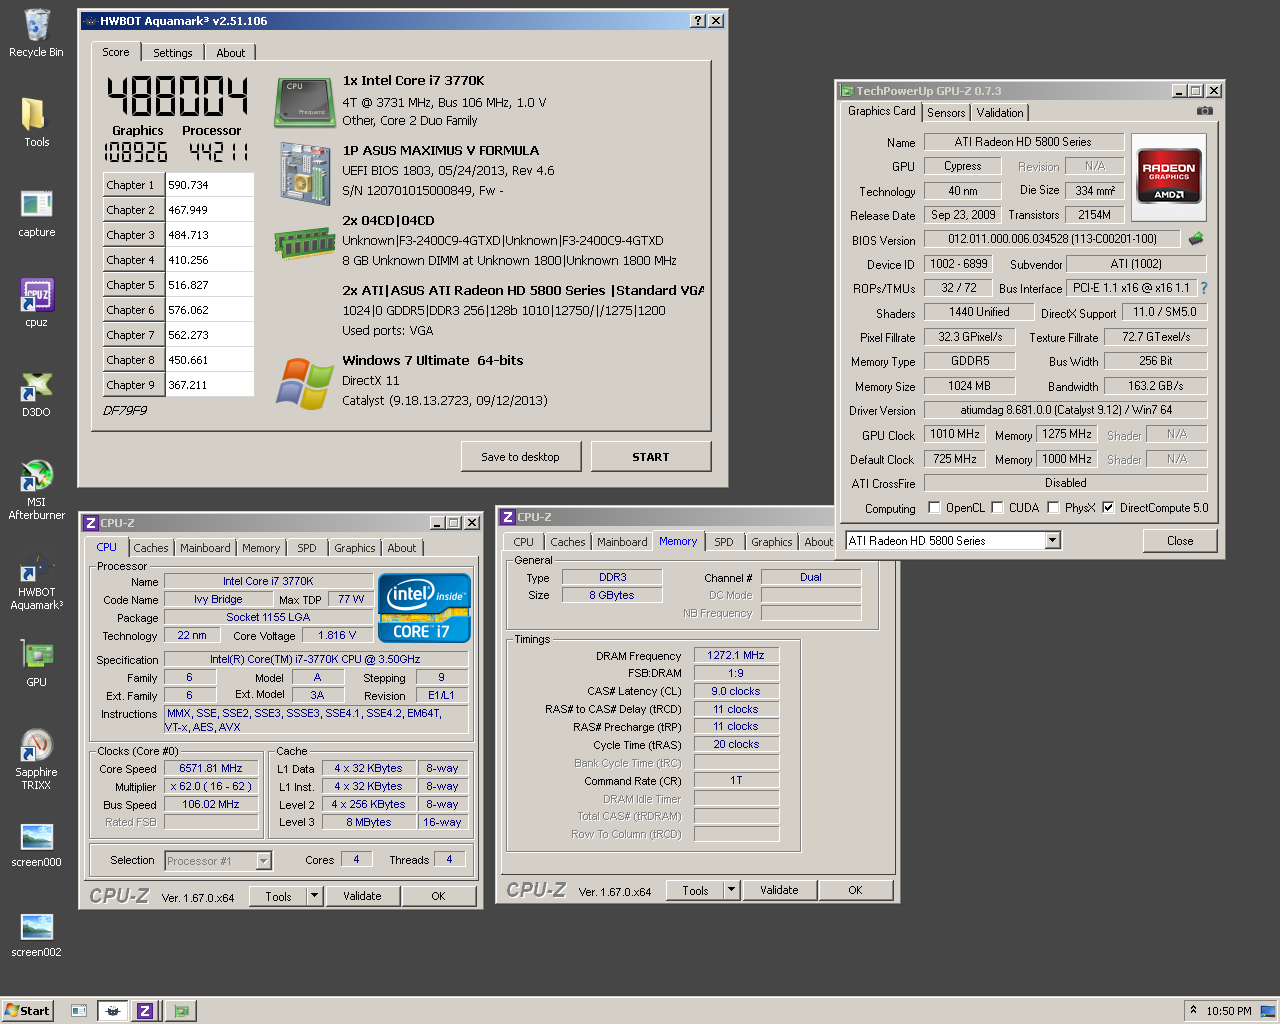Click the CPU chip icon in HWBOT Aquamark

tap(304, 103)
